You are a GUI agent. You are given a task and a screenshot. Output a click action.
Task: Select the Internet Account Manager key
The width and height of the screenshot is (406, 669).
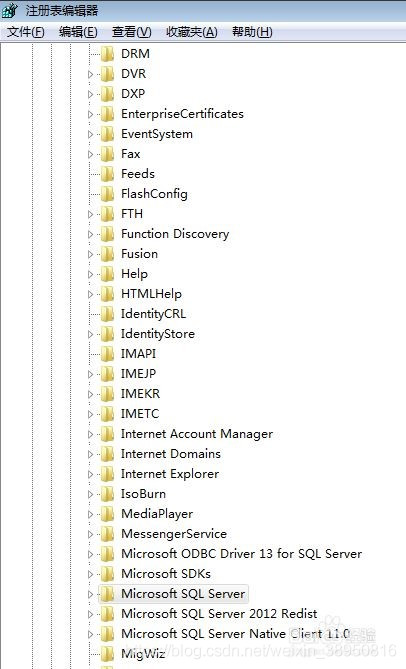pos(197,434)
